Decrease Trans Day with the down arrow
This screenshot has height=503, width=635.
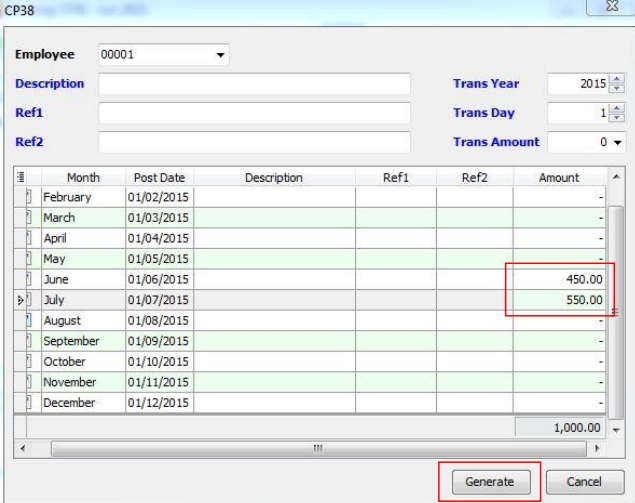click(617, 118)
